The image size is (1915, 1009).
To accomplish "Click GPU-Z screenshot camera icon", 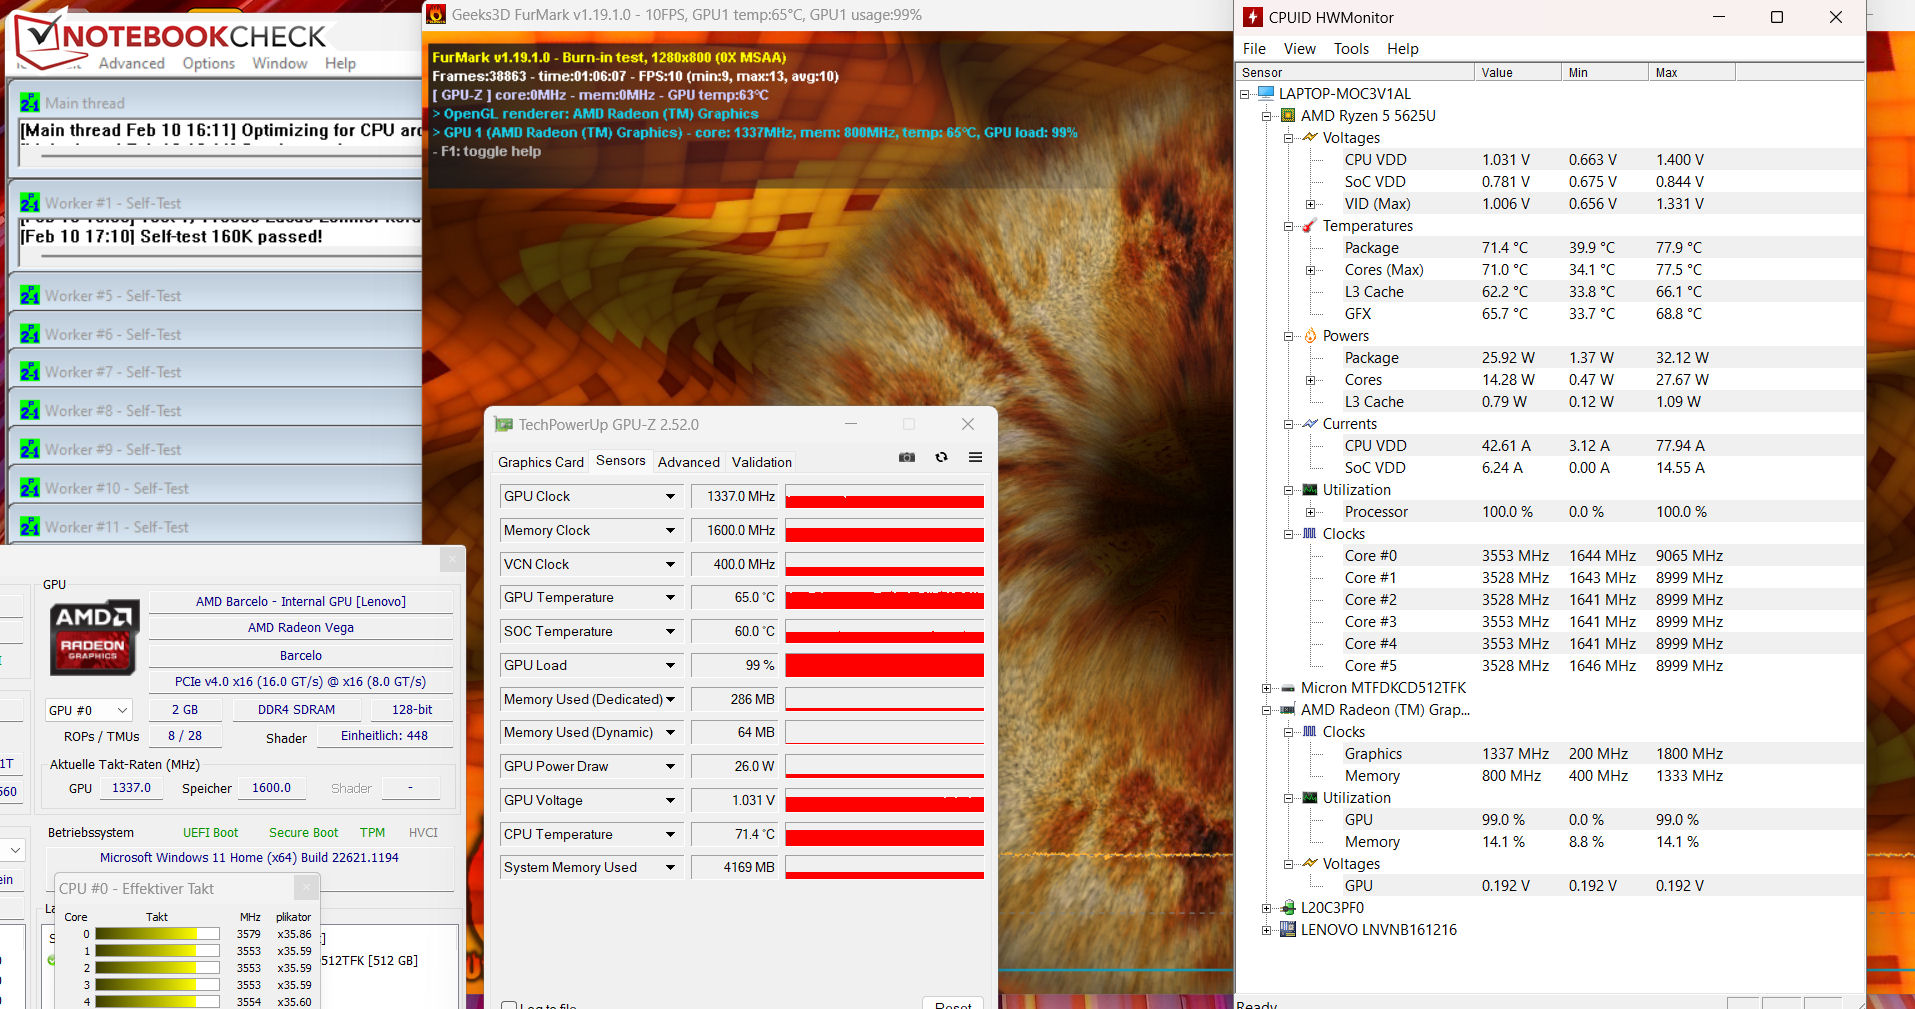I will (x=907, y=457).
